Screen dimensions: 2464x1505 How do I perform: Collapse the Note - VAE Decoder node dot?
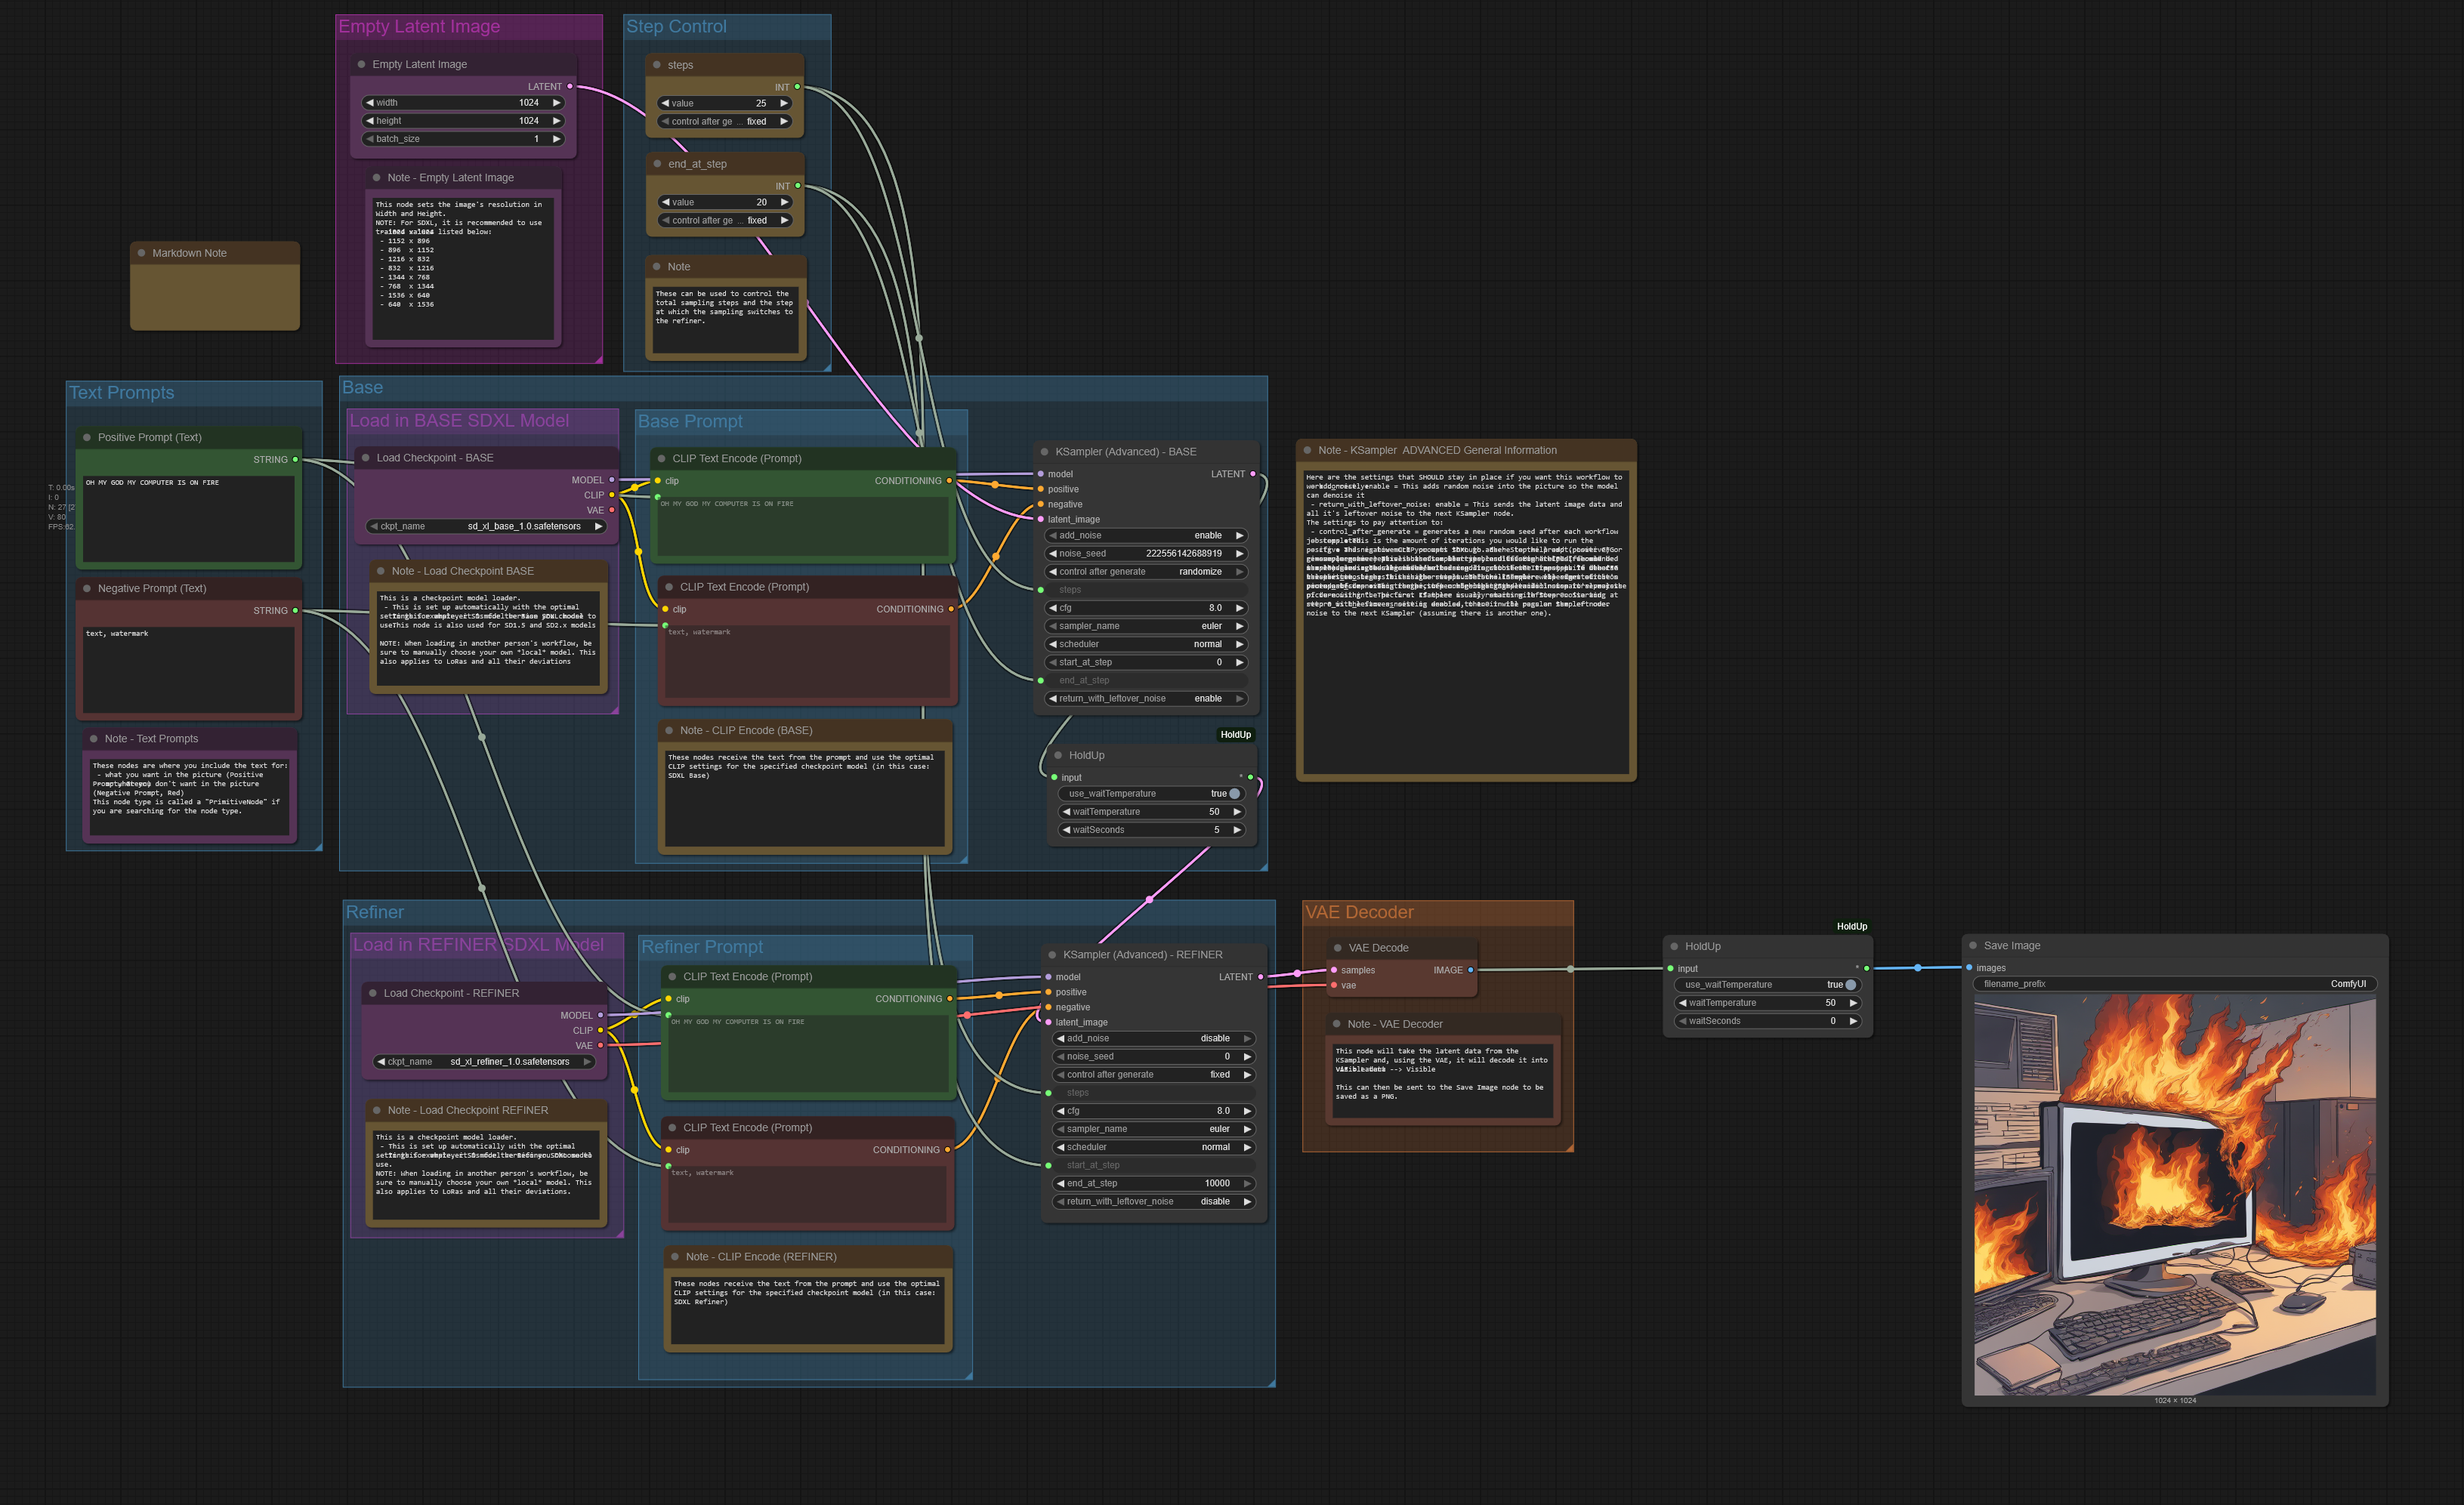[x=1337, y=1023]
